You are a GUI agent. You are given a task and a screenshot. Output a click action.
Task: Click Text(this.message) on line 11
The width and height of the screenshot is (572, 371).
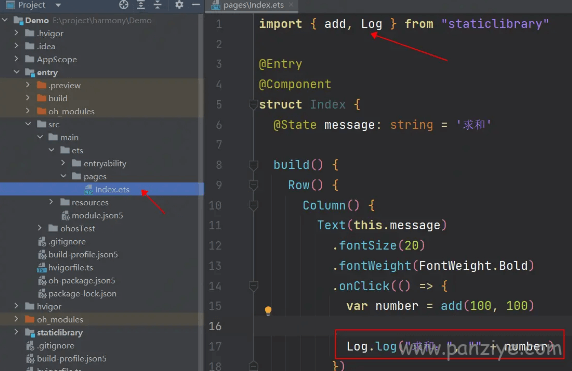pyautogui.click(x=382, y=225)
